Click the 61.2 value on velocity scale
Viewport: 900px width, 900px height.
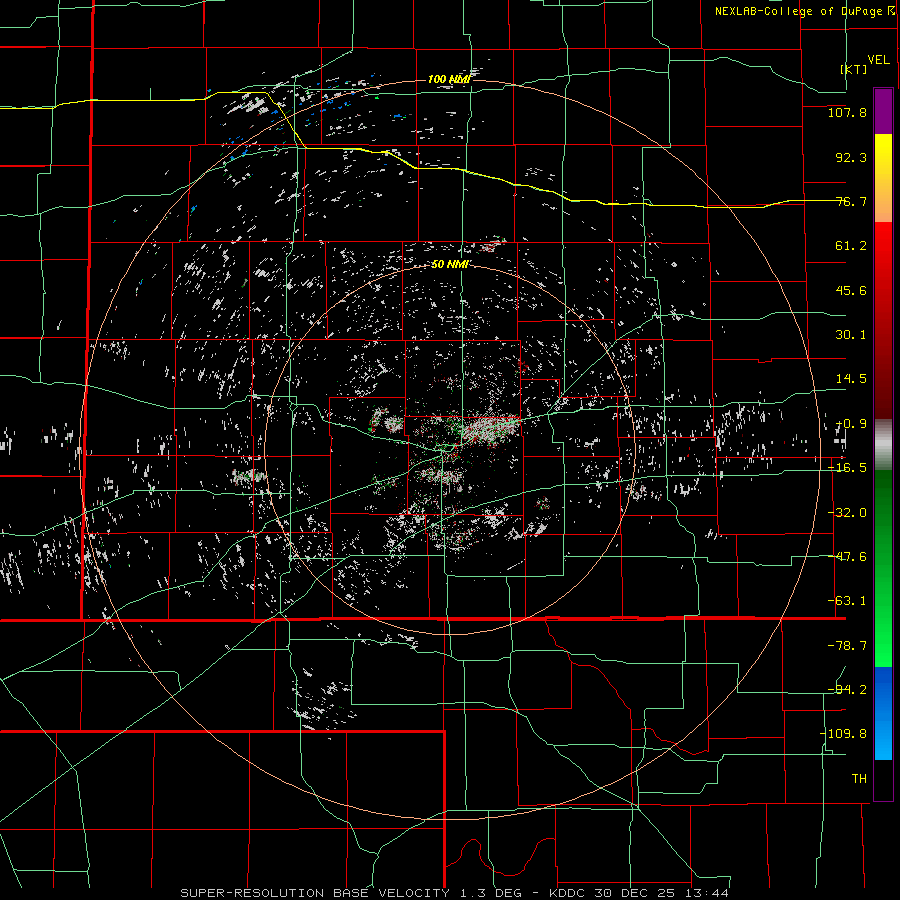pyautogui.click(x=851, y=246)
